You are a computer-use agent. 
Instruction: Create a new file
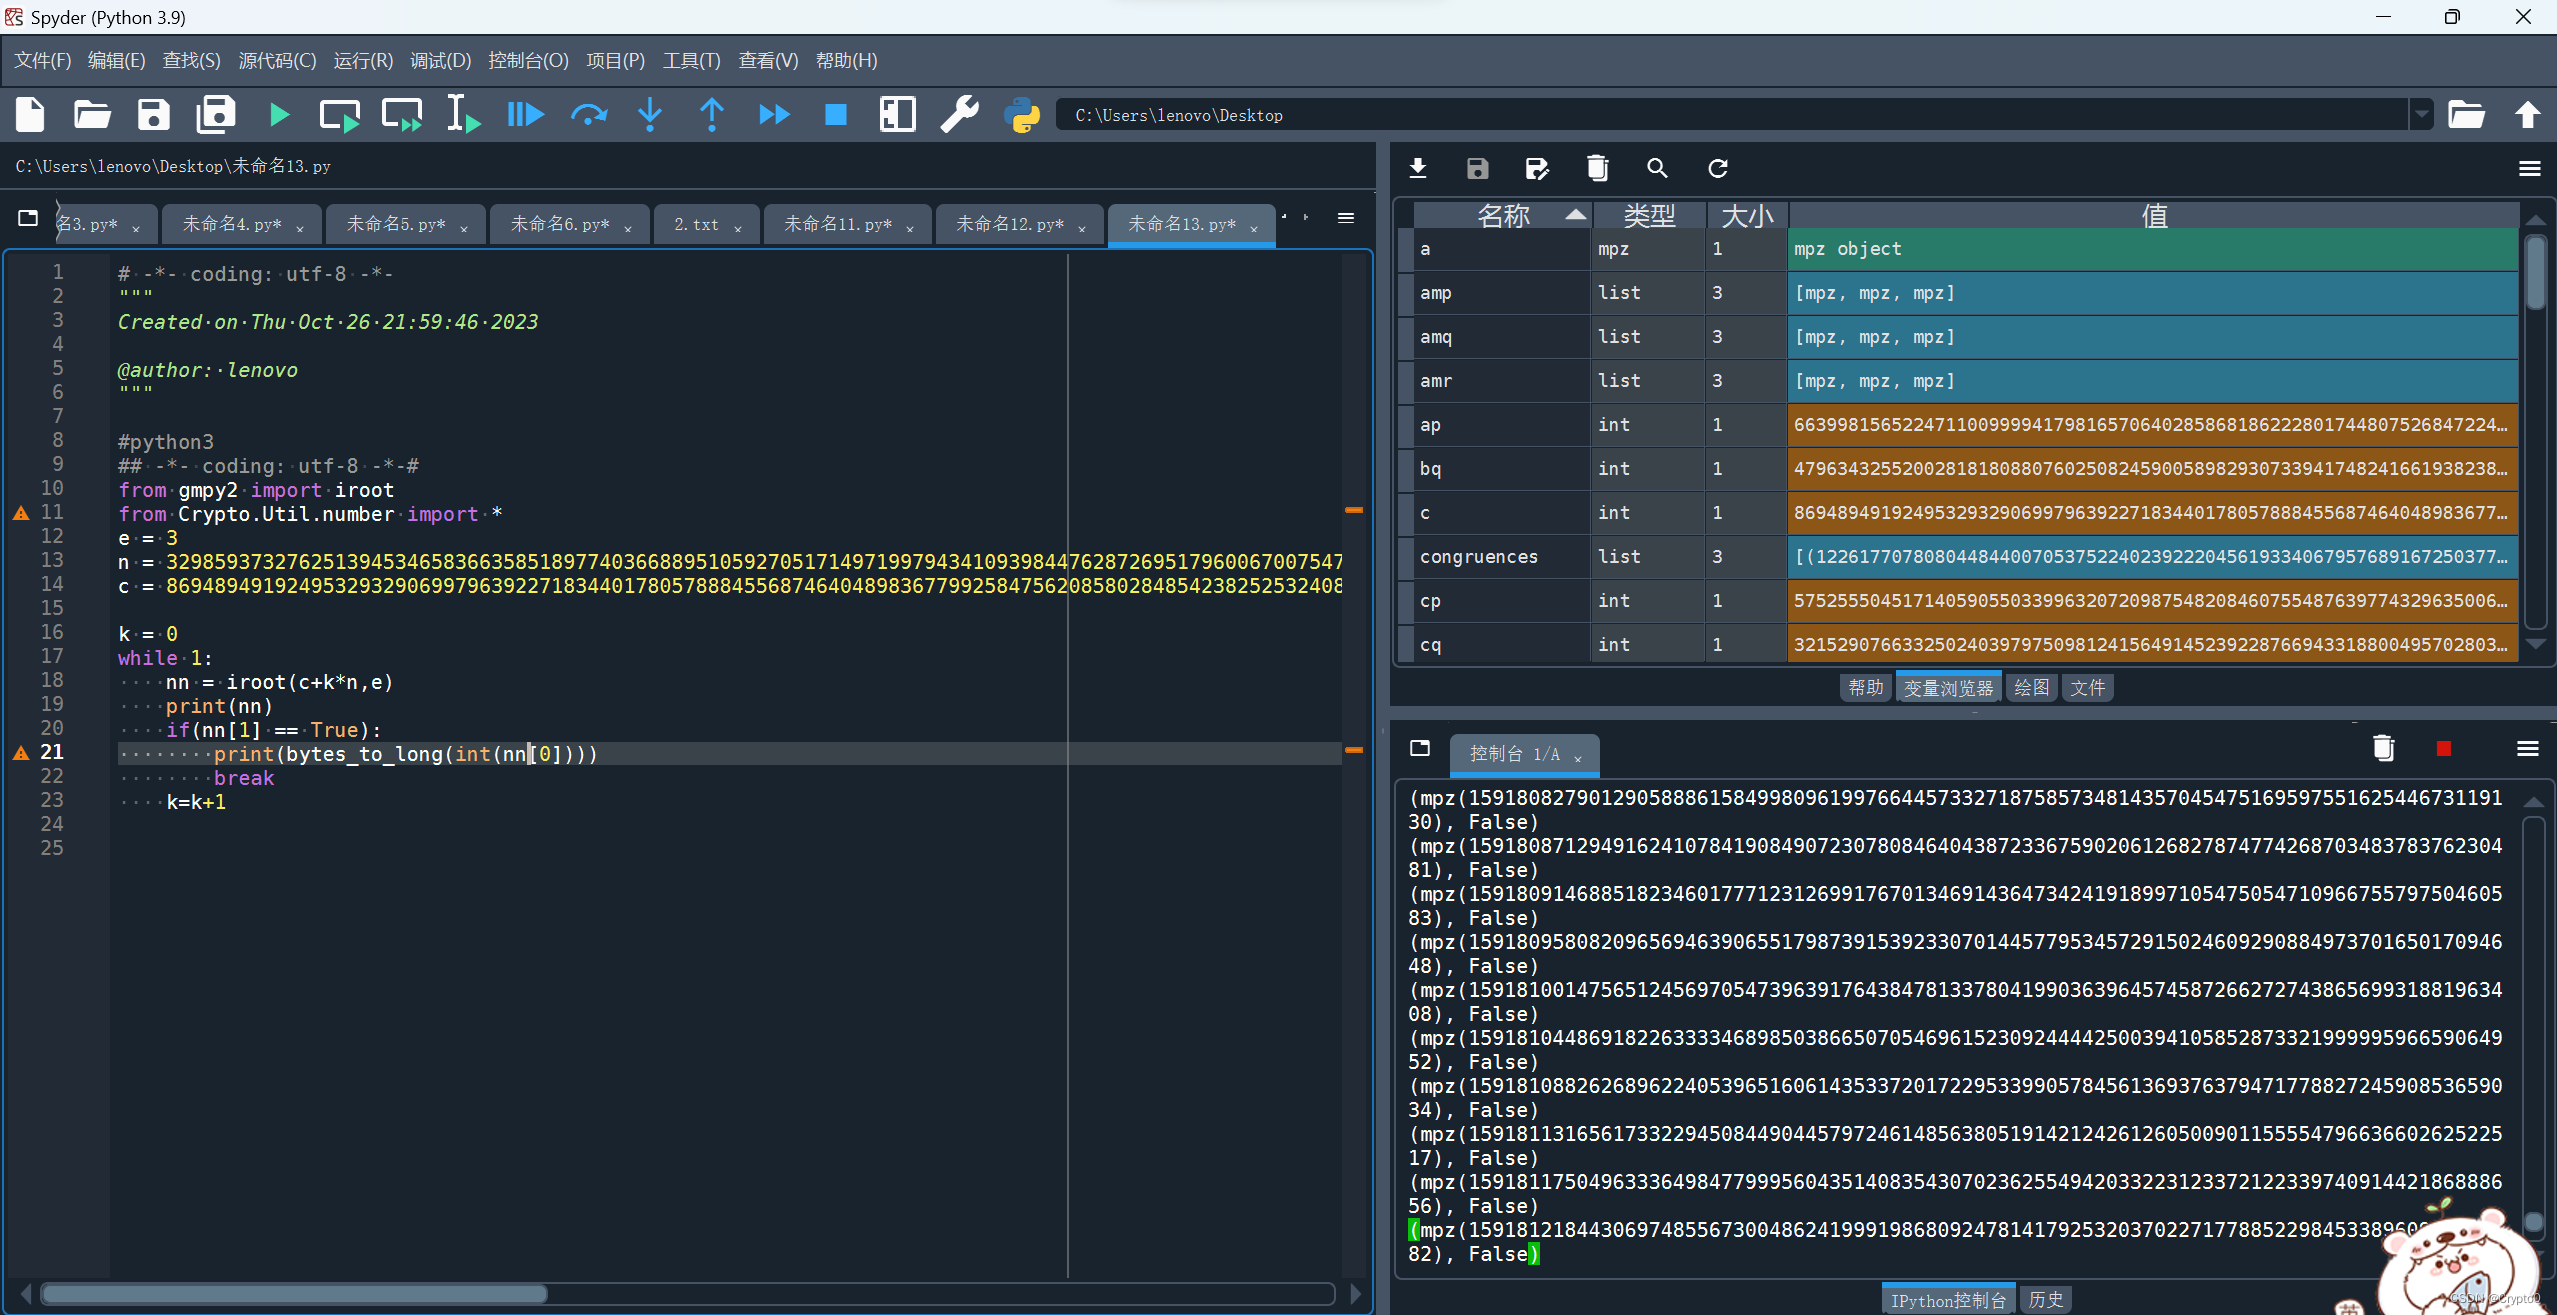(29, 114)
